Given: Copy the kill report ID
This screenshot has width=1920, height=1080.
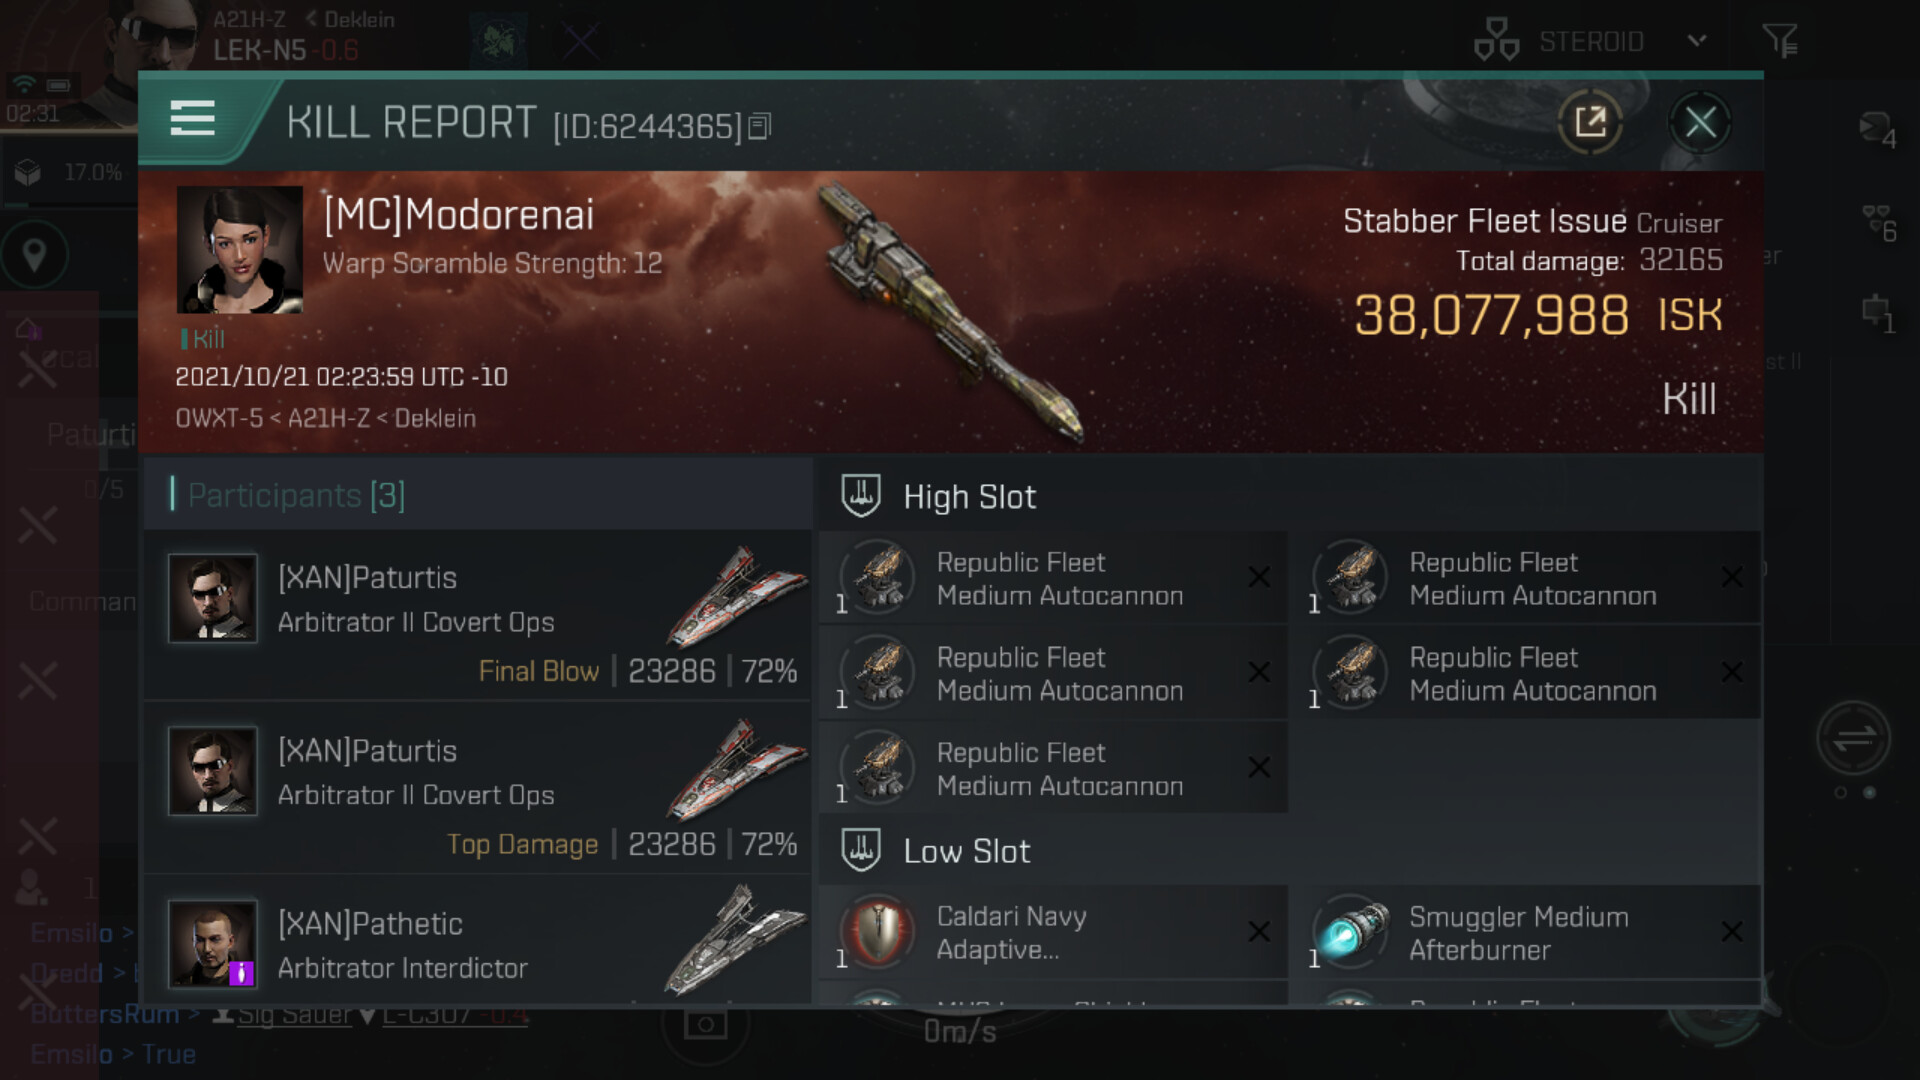Looking at the screenshot, I should (760, 126).
